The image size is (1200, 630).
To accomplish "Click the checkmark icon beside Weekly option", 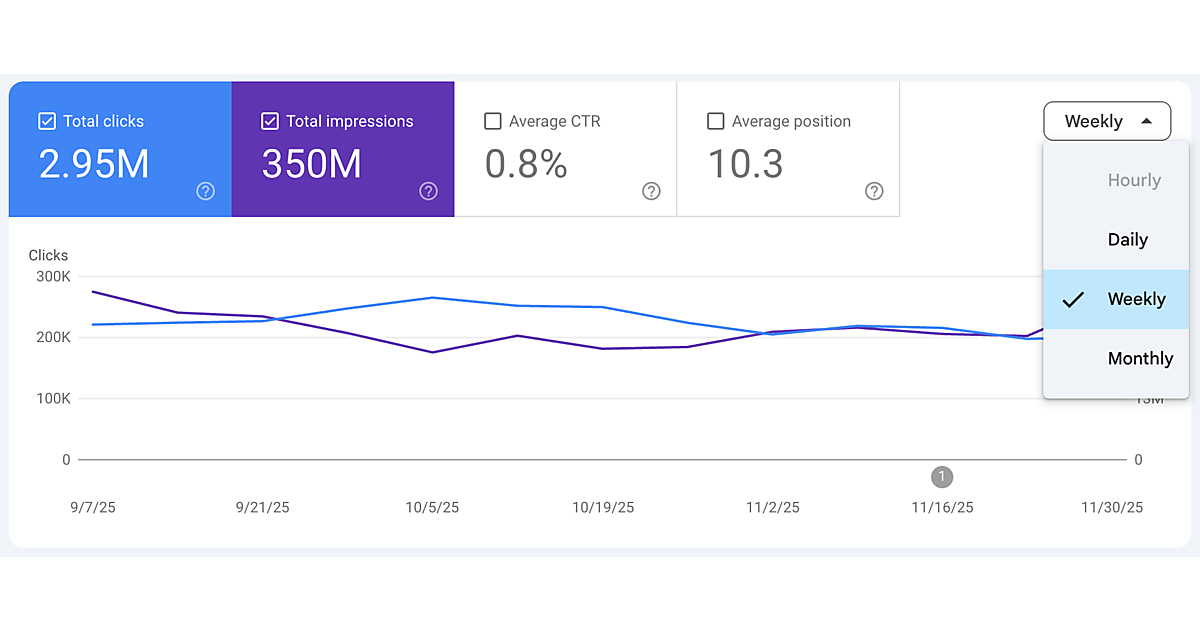I will pos(1073,299).
